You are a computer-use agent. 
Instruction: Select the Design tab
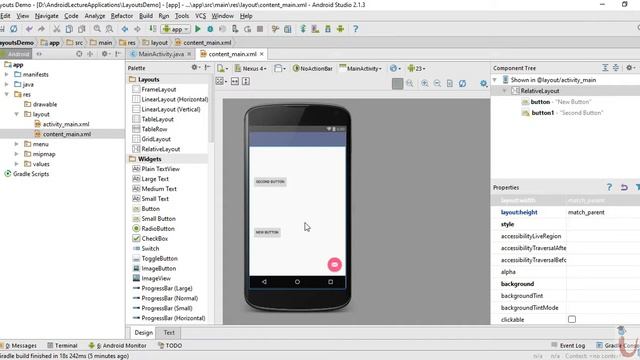tap(143, 333)
